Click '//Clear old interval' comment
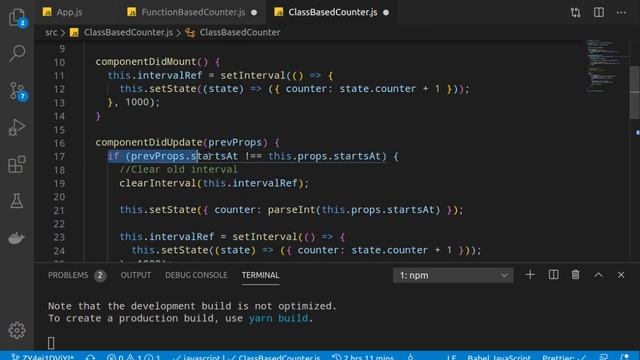This screenshot has height=360, width=640. [178, 169]
